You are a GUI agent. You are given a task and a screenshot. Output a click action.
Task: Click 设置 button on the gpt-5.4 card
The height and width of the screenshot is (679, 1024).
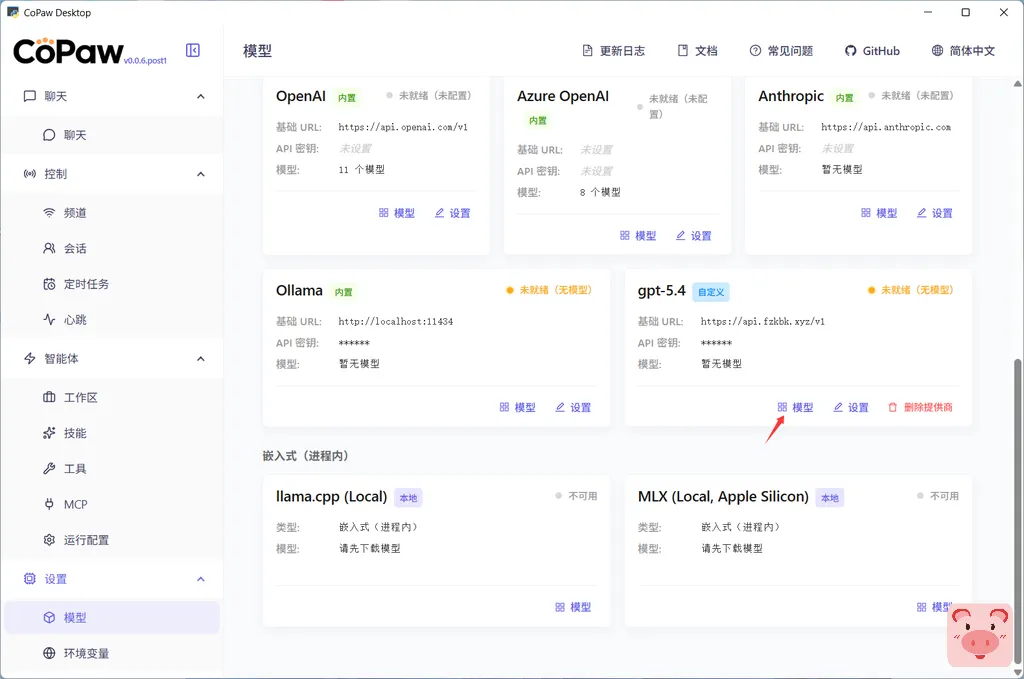(851, 407)
